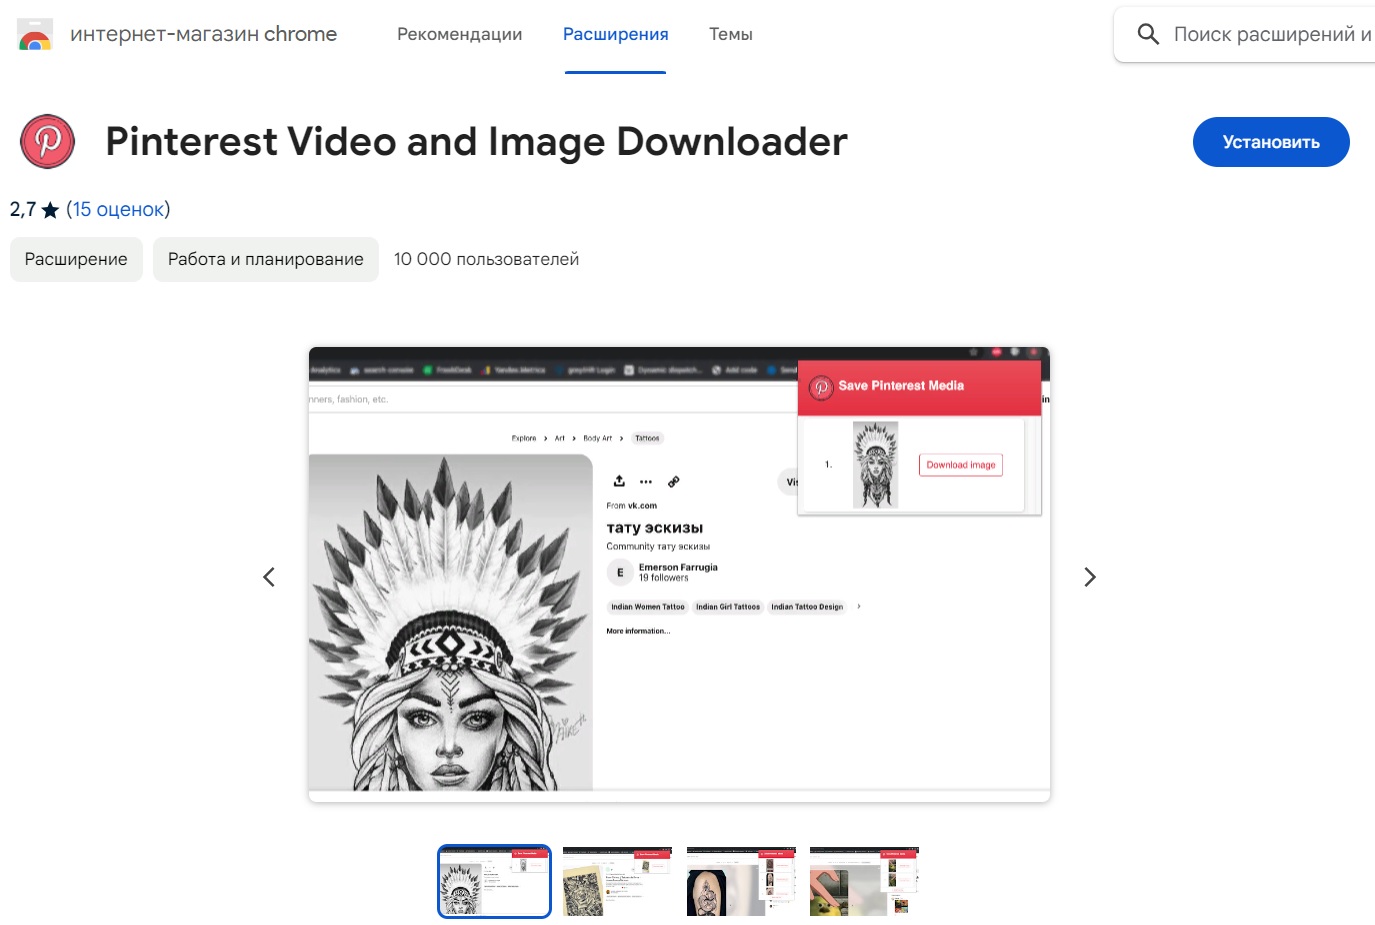This screenshot has height=925, width=1375.
Task: Click the Chrome Web Store logo icon
Action: (x=35, y=34)
